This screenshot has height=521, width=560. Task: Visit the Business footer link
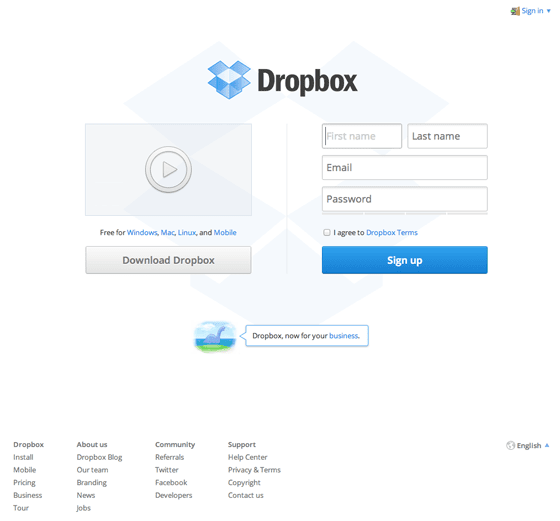pyautogui.click(x=28, y=495)
